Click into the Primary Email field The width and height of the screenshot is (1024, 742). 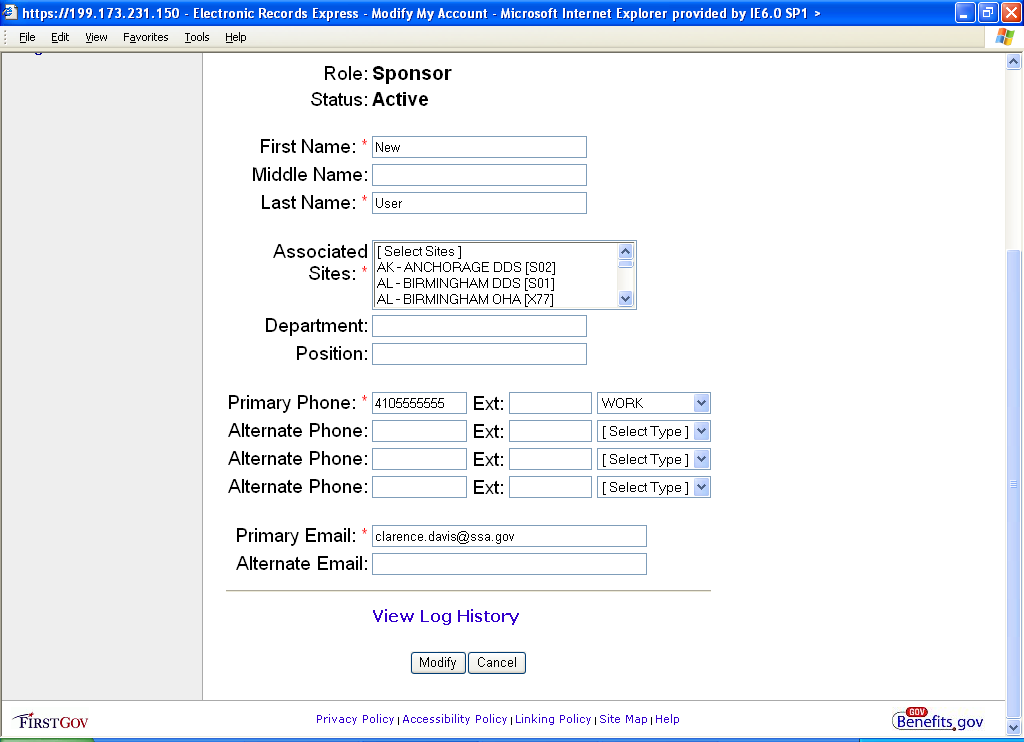509,536
